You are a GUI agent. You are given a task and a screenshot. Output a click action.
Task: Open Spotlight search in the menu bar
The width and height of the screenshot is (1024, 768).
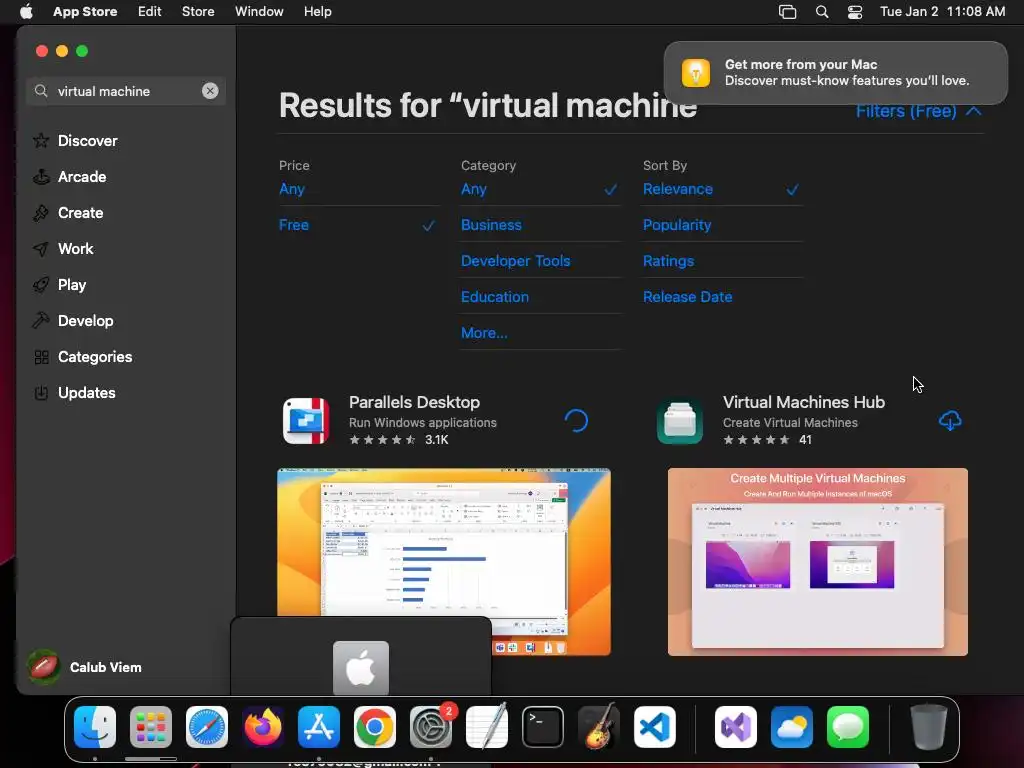tap(822, 12)
